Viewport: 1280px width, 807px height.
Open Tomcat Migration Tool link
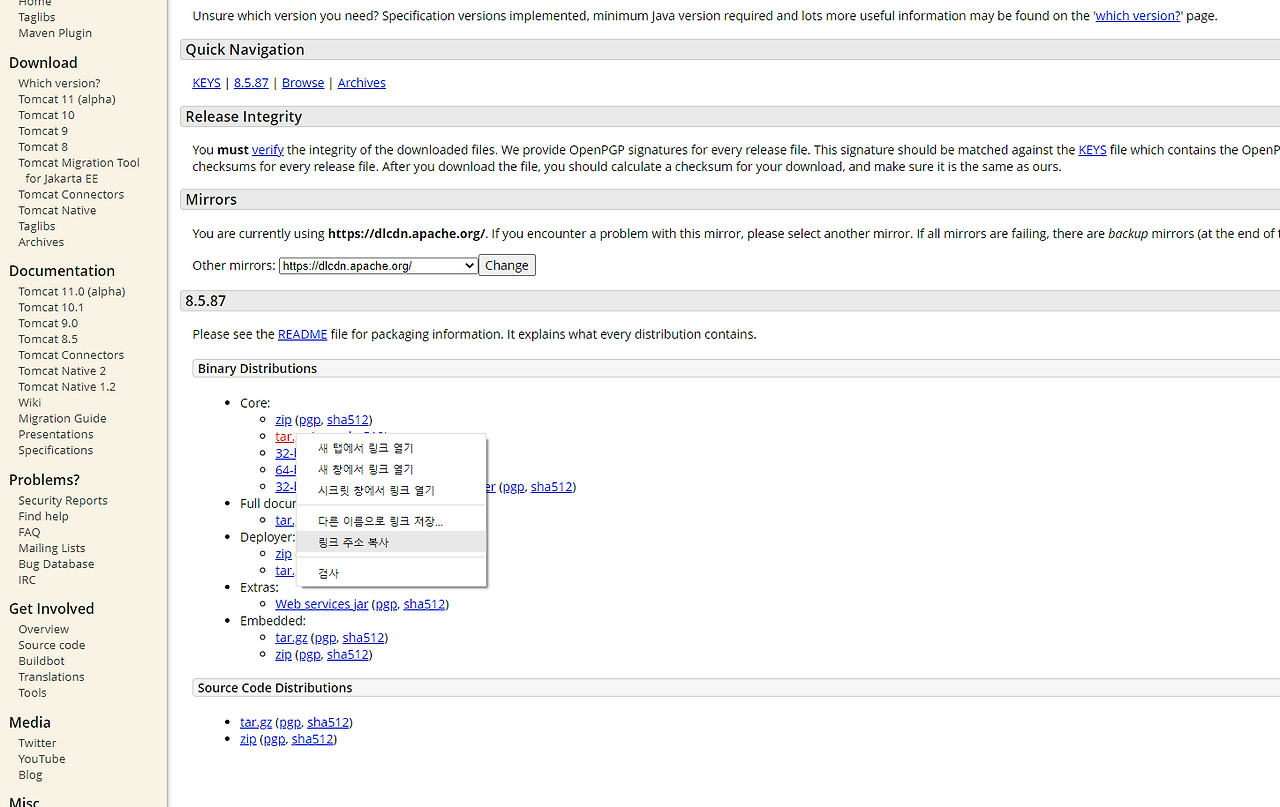tap(79, 170)
